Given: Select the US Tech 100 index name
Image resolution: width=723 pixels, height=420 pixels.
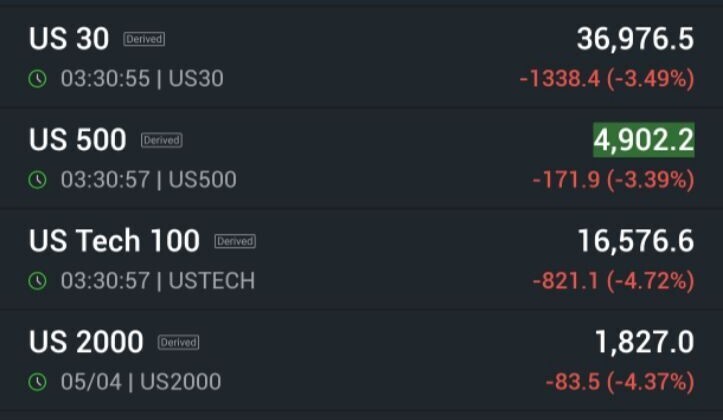Looking at the screenshot, I should coord(114,241).
